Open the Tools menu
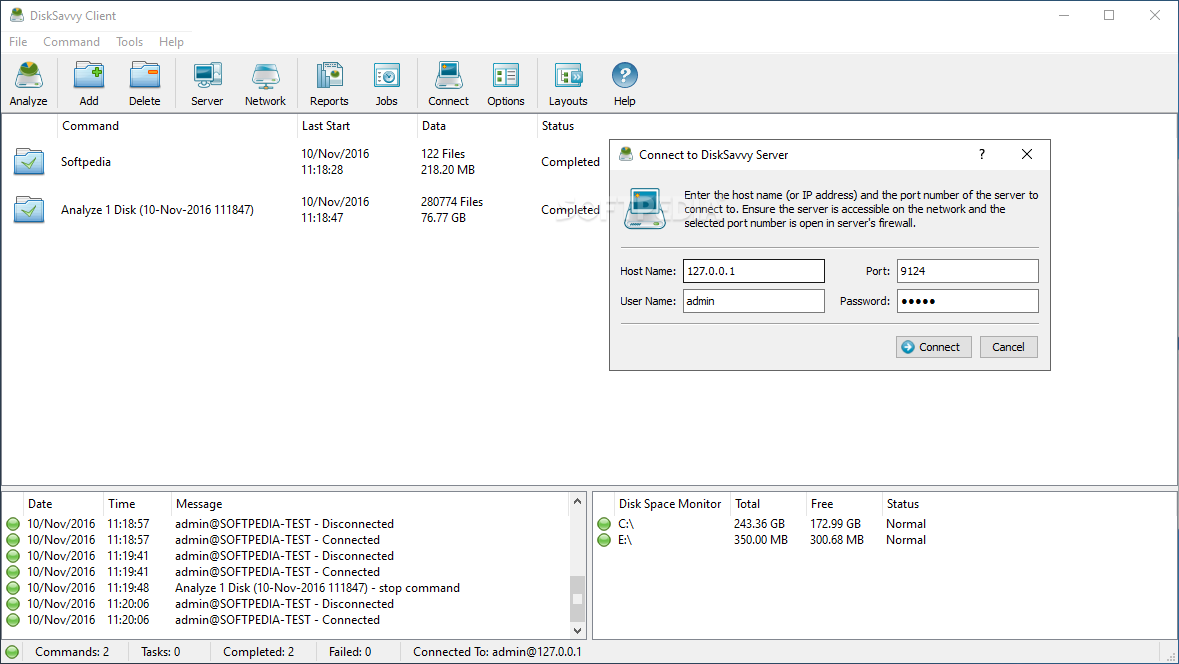 pos(129,42)
